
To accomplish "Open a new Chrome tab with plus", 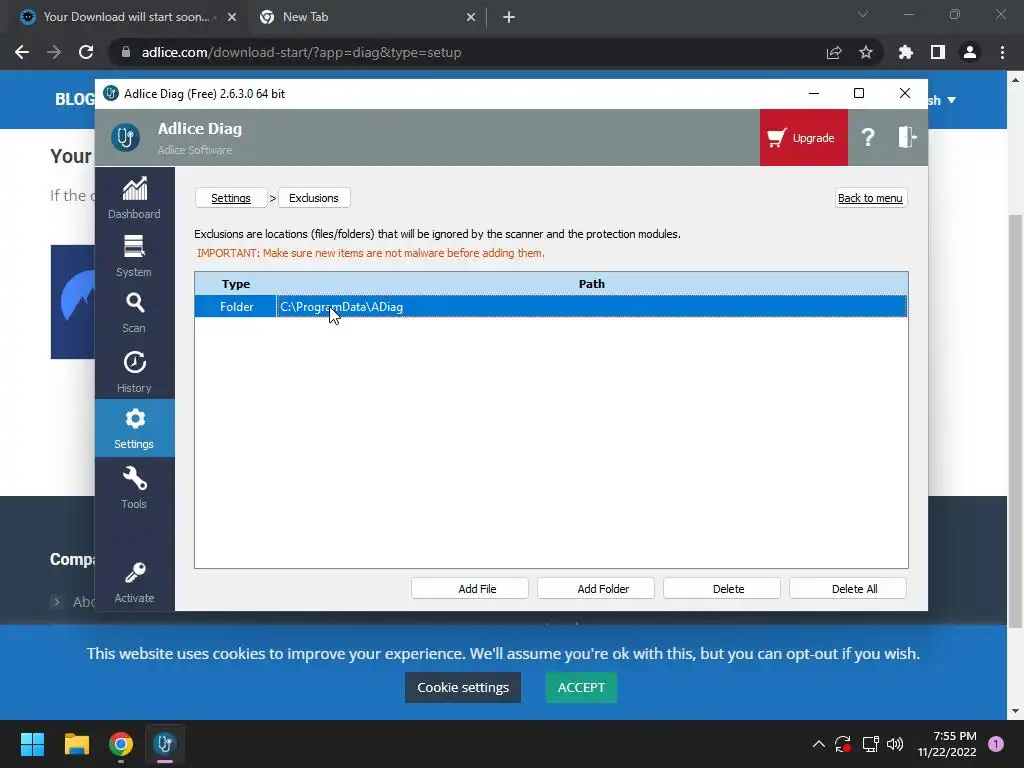I will (x=509, y=17).
